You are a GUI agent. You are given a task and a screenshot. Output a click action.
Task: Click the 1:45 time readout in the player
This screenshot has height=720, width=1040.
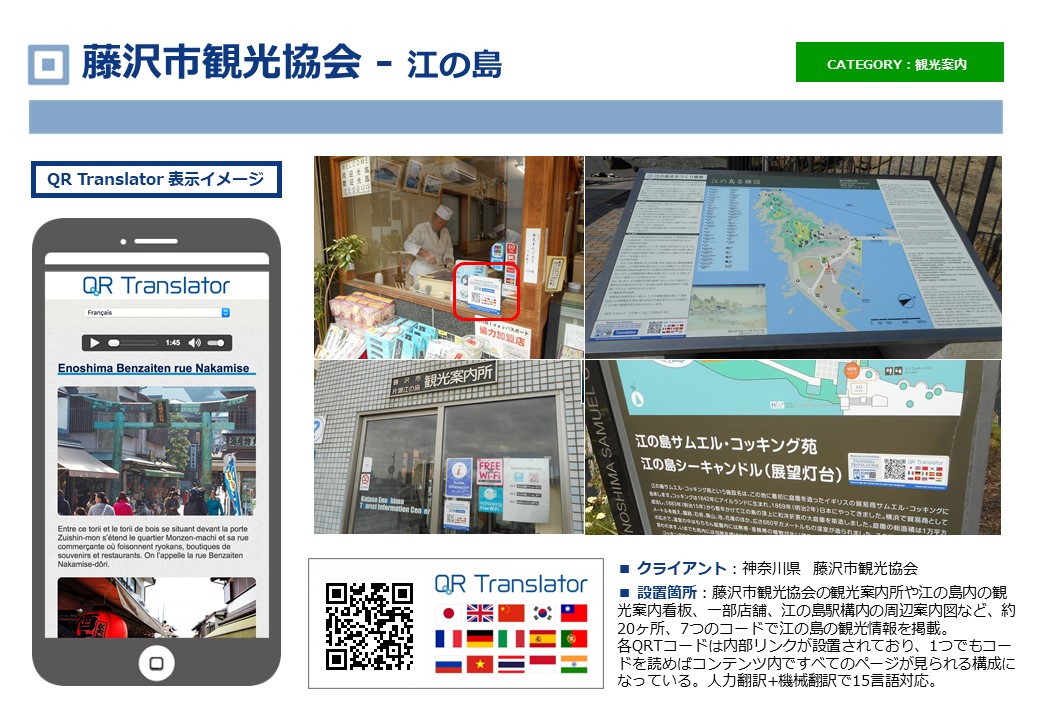click(x=173, y=343)
